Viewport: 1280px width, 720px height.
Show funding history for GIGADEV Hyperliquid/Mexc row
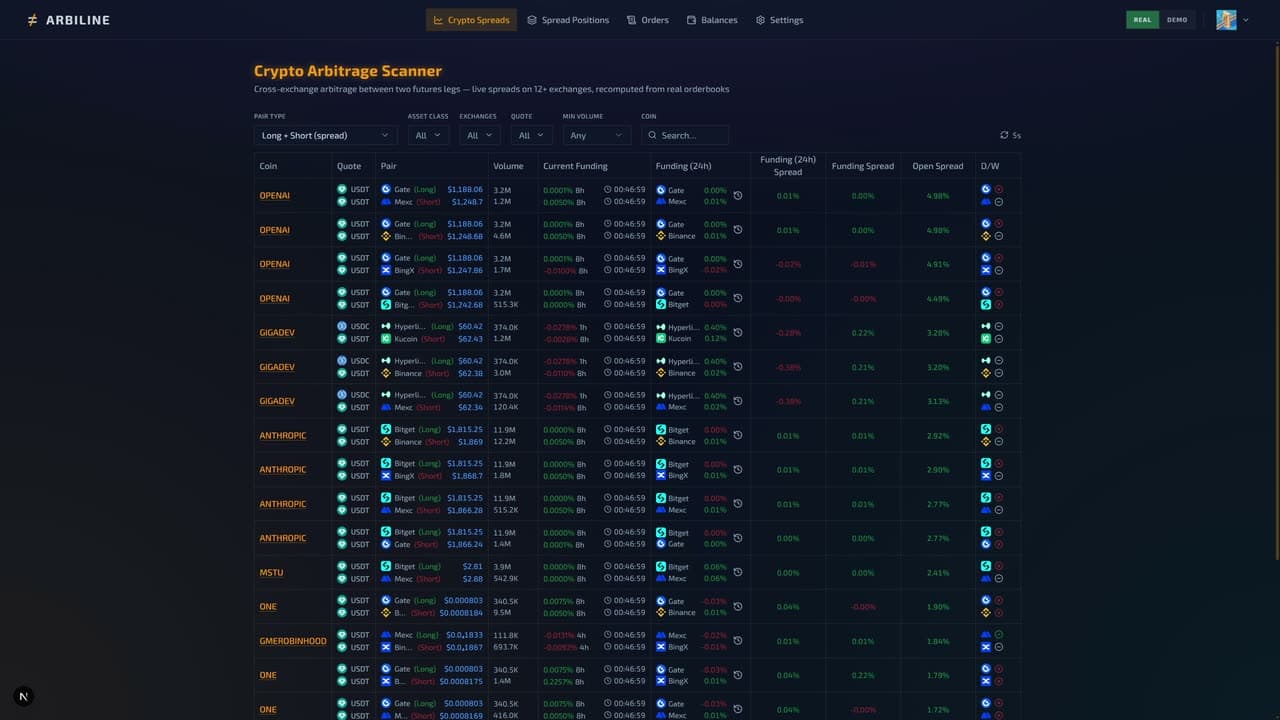point(738,401)
